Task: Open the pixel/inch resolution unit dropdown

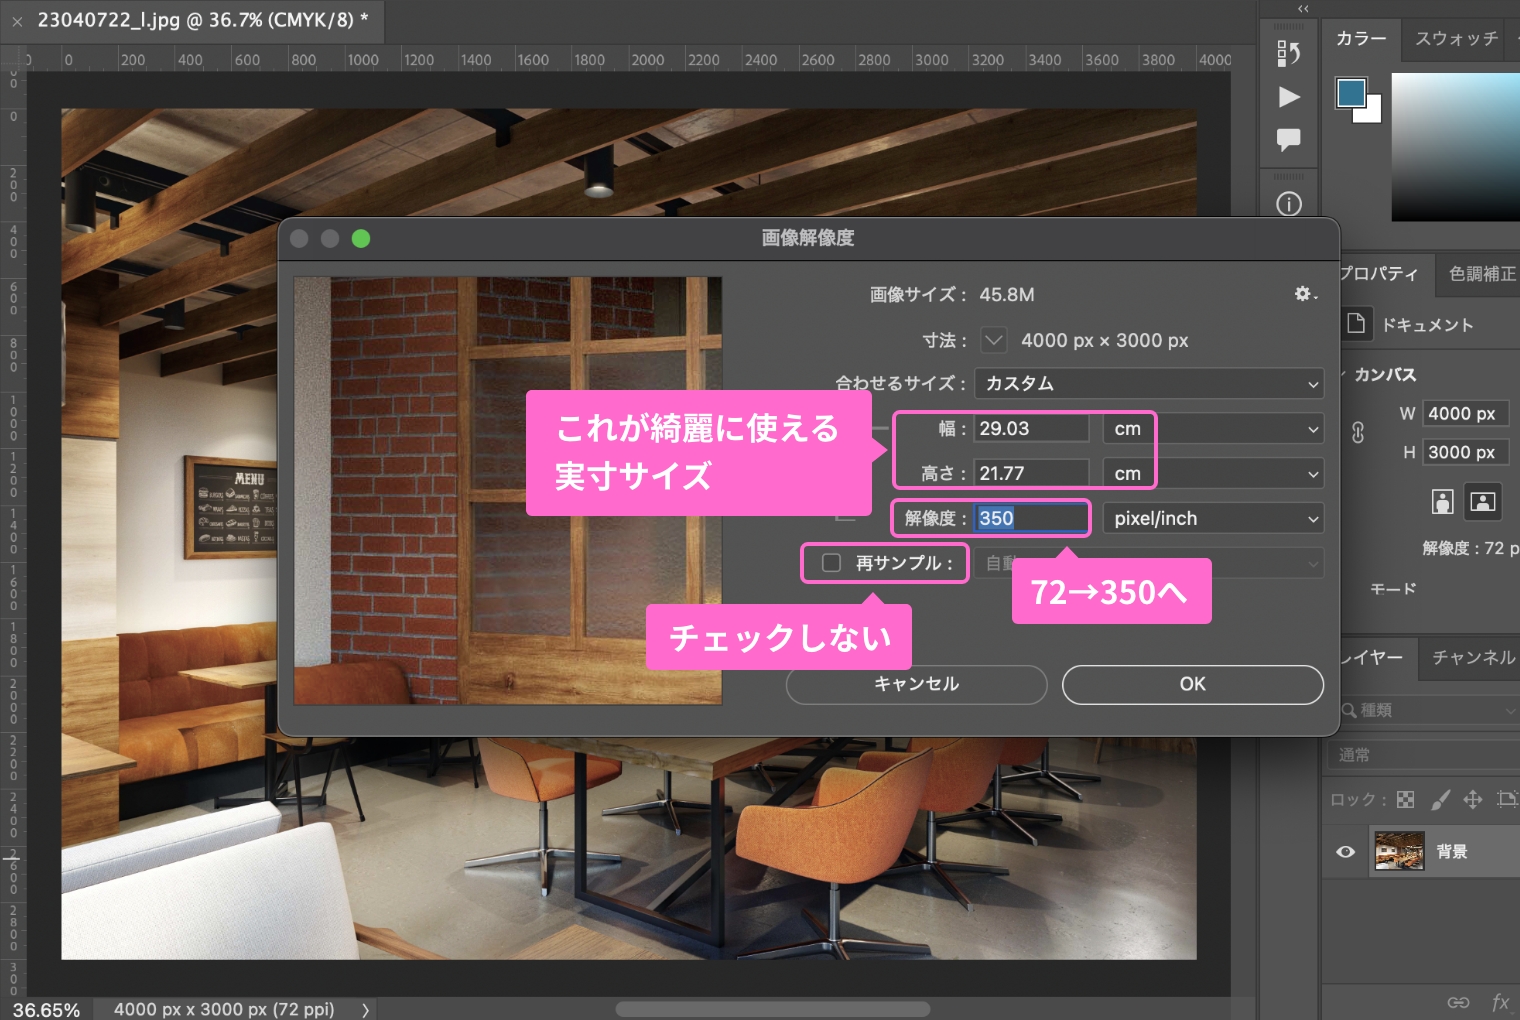Action: tap(1213, 519)
